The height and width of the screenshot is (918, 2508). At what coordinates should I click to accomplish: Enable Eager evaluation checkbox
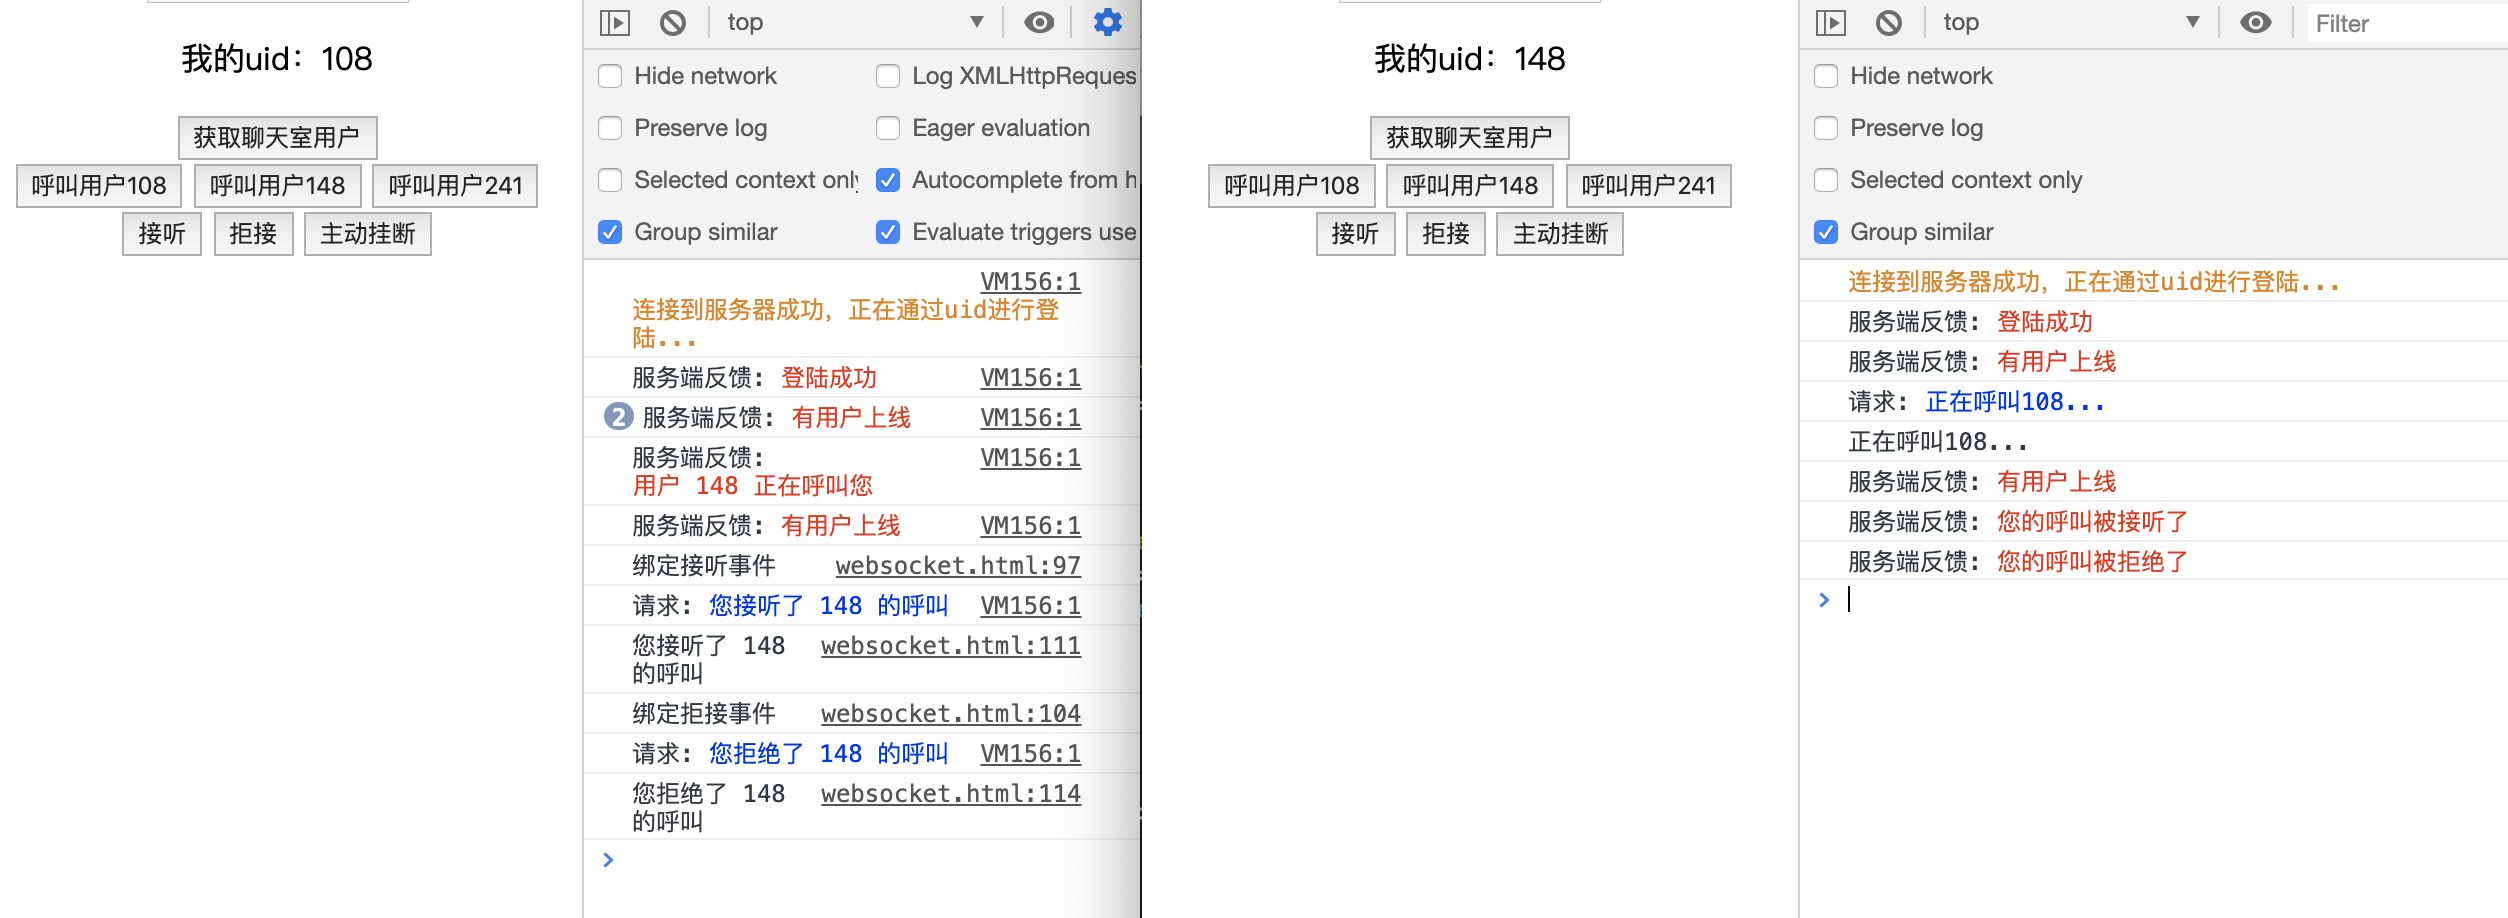click(888, 128)
